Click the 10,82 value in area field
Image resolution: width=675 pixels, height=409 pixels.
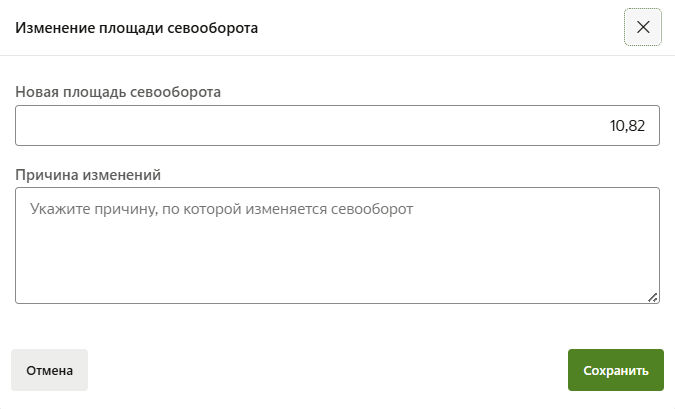627,126
